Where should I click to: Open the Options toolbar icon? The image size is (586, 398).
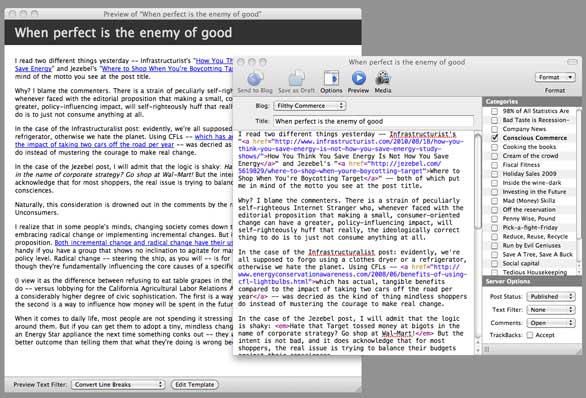331,78
